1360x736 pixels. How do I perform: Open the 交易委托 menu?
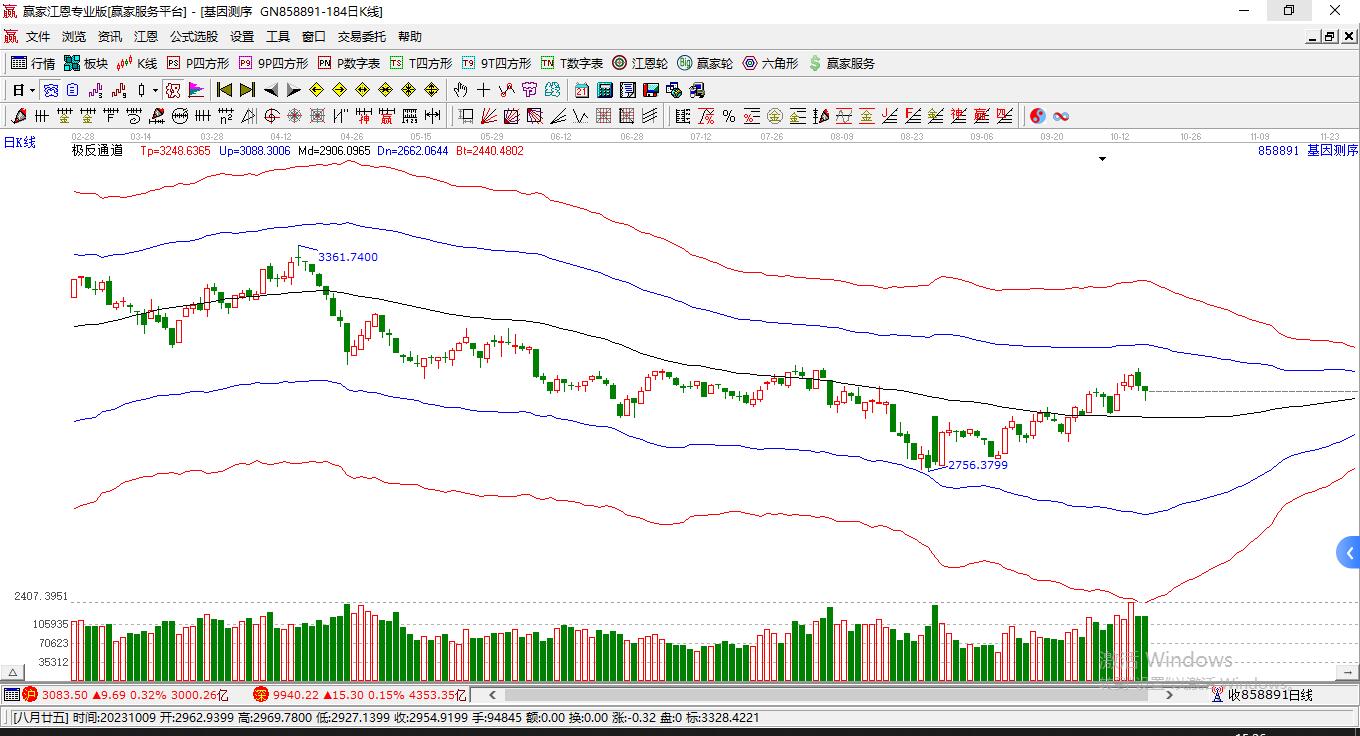pyautogui.click(x=361, y=36)
